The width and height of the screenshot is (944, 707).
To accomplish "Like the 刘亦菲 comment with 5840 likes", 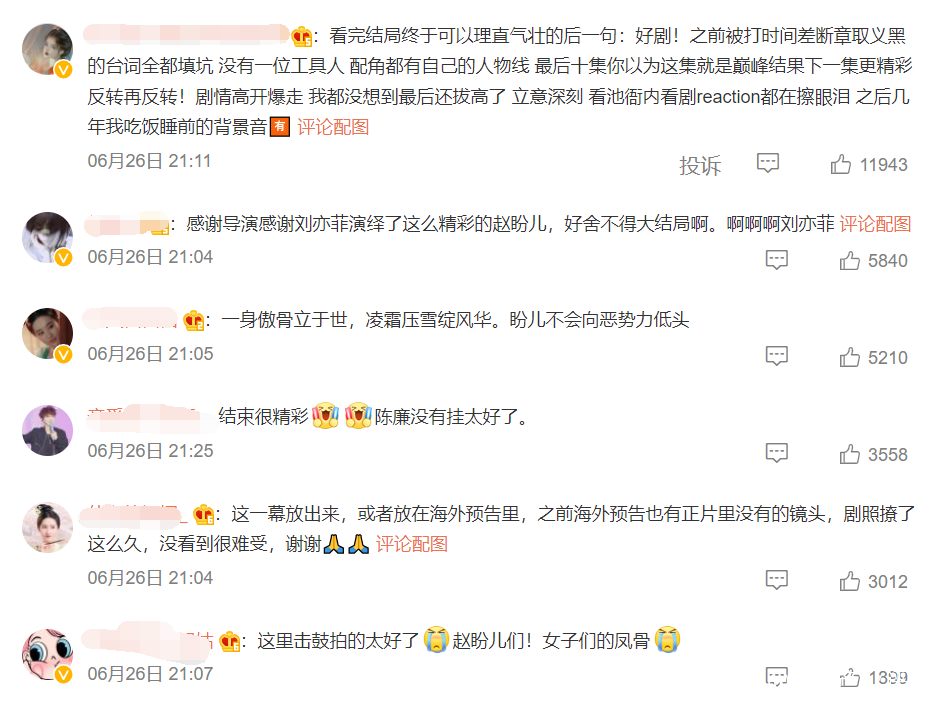I will [849, 260].
